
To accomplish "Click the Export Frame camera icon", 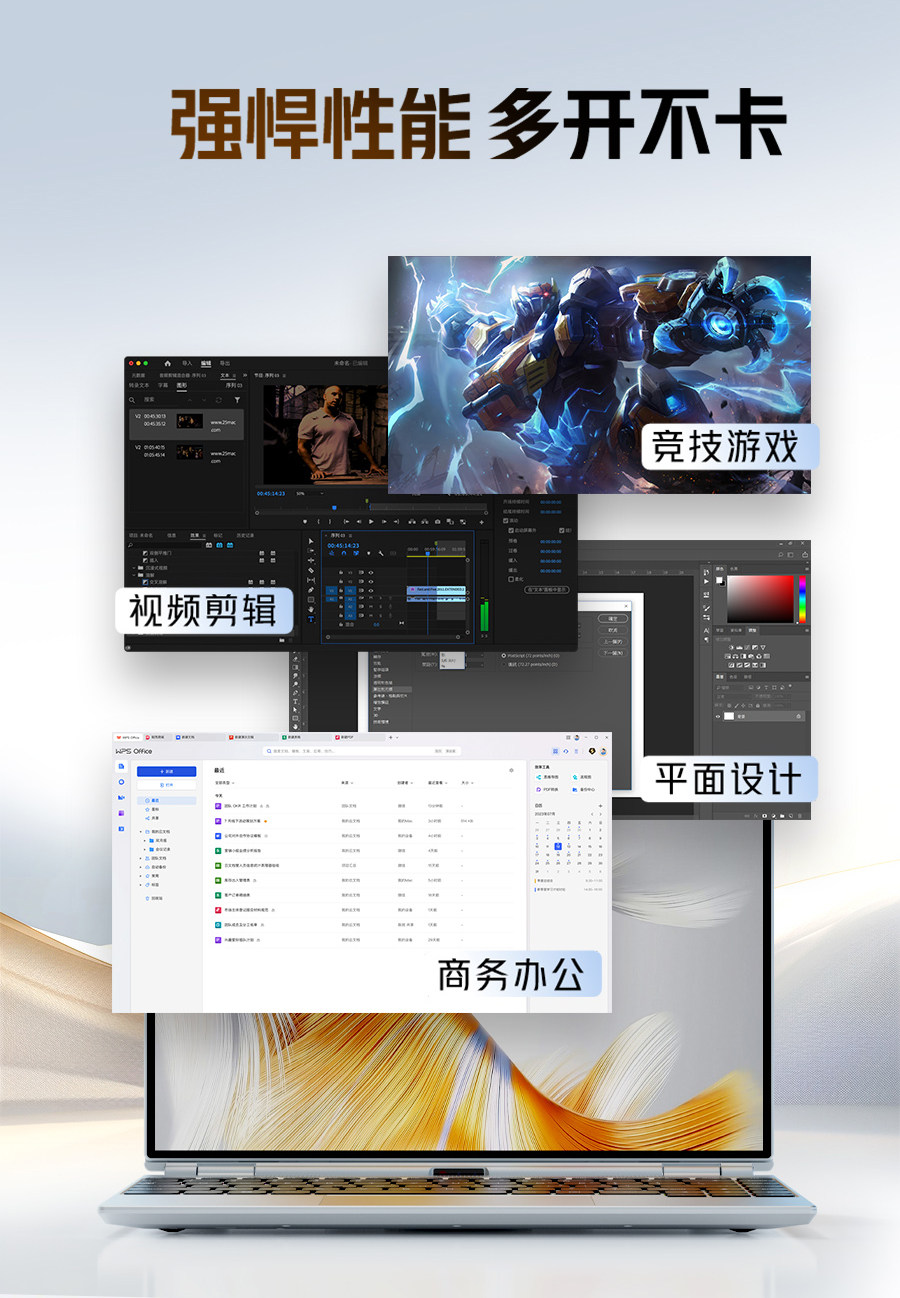I will (x=437, y=521).
